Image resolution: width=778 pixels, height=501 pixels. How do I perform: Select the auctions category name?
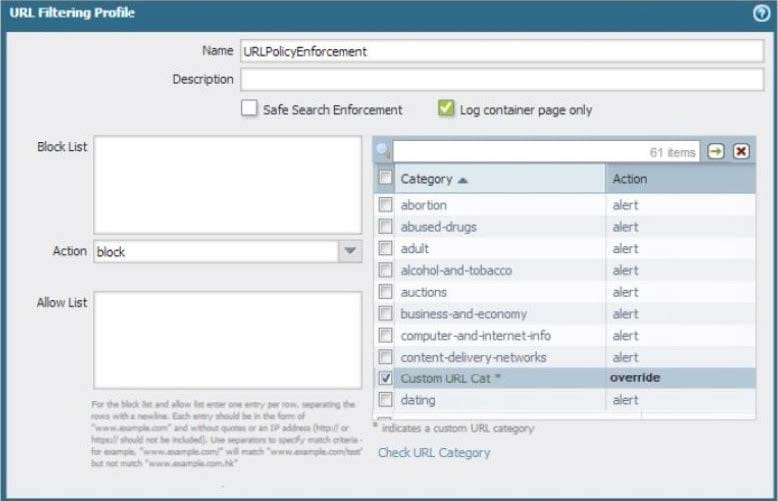click(x=423, y=292)
